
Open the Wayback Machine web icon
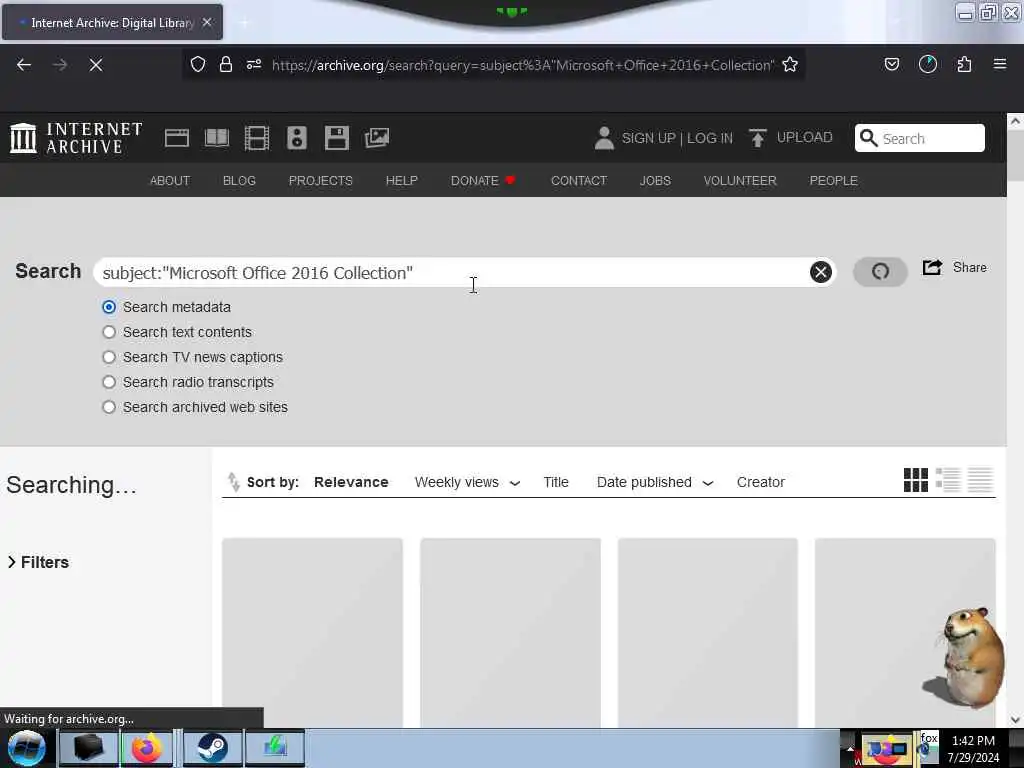(x=176, y=138)
